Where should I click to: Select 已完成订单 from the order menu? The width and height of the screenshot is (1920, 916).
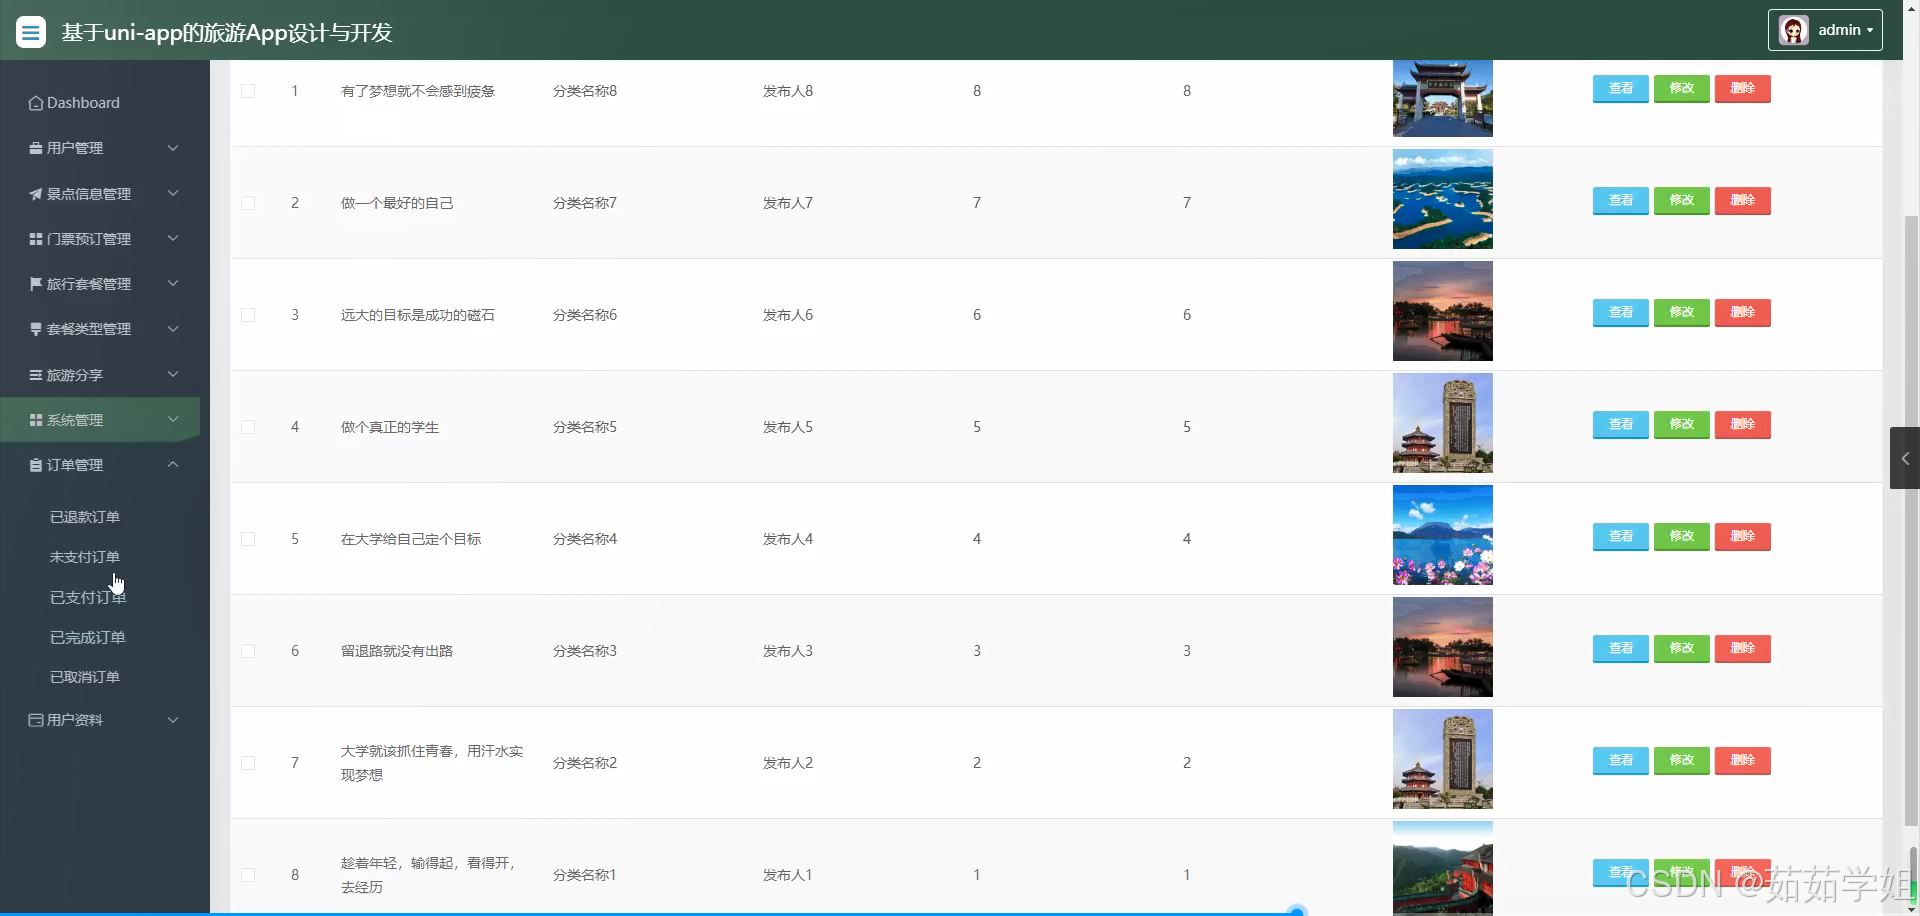coord(86,636)
